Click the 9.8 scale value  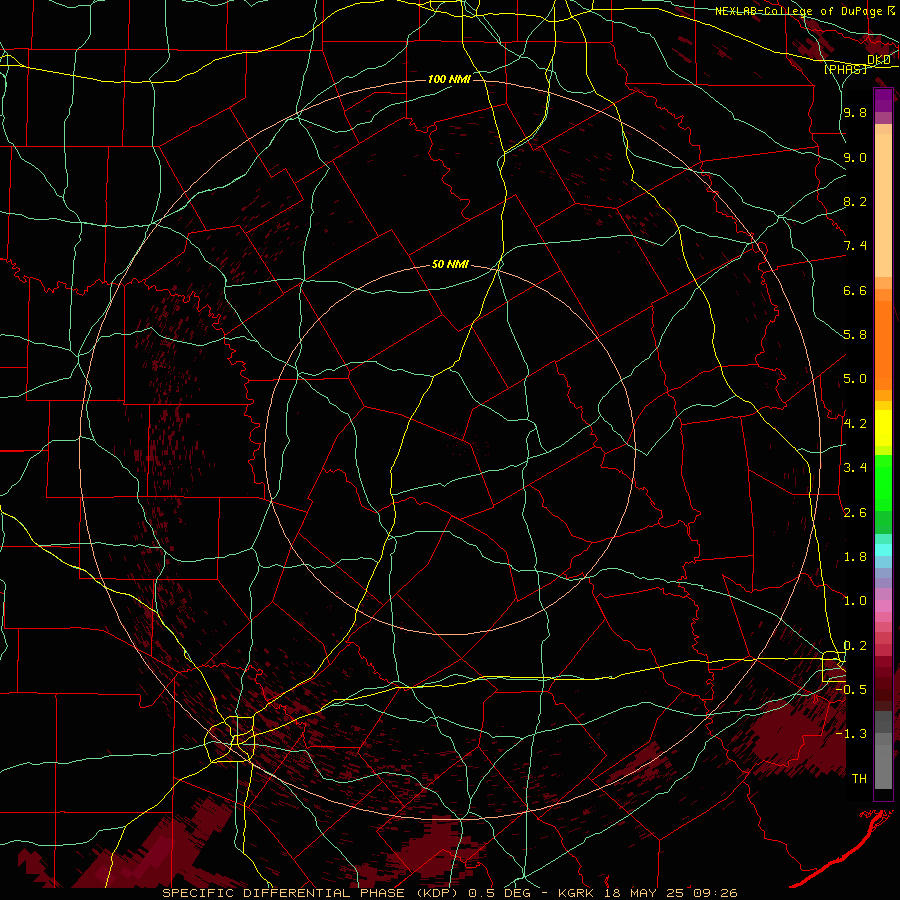click(x=855, y=112)
